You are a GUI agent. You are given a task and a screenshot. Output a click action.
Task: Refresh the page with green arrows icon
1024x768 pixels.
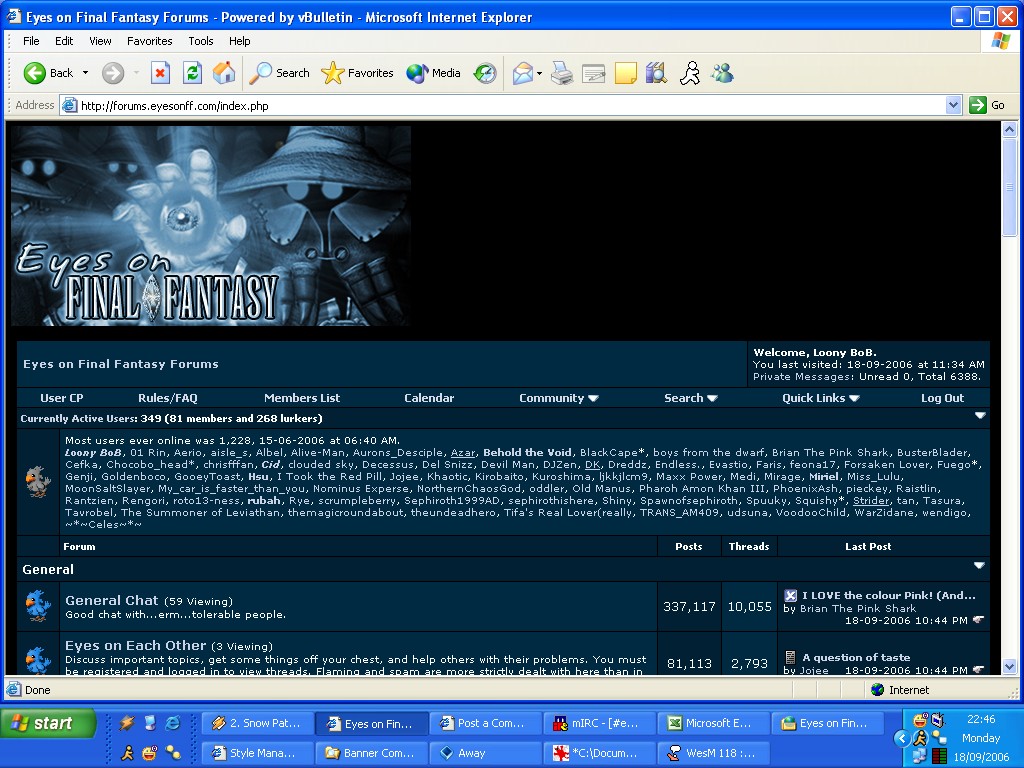pos(192,72)
